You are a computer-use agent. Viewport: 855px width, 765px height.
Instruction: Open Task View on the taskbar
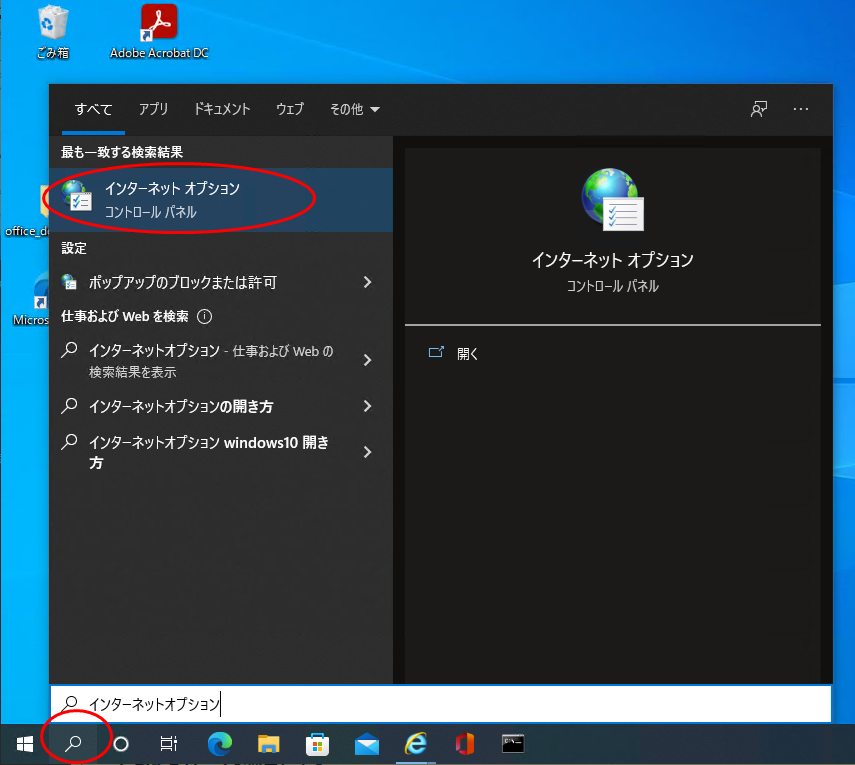point(169,743)
